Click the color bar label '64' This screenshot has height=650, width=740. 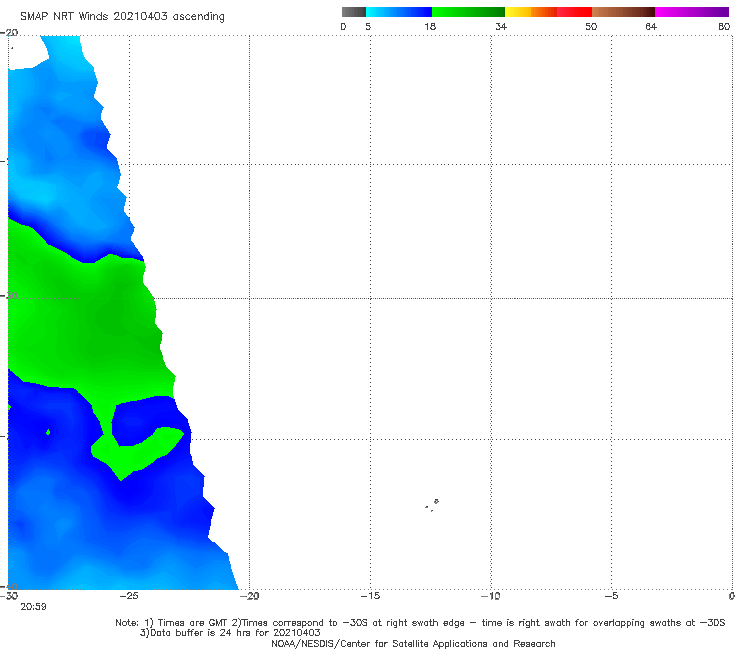pyautogui.click(x=651, y=26)
